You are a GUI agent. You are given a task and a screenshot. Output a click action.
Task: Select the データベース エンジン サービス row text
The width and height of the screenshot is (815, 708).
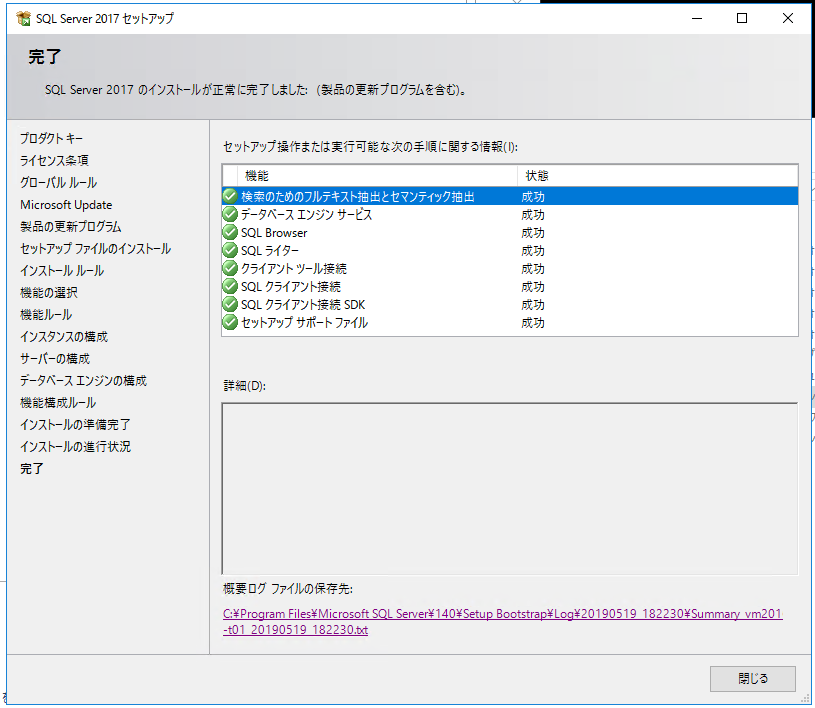click(306, 215)
